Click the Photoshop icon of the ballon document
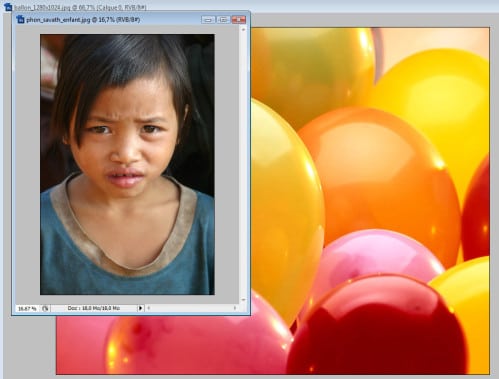This screenshot has width=499, height=379. coord(7,7)
